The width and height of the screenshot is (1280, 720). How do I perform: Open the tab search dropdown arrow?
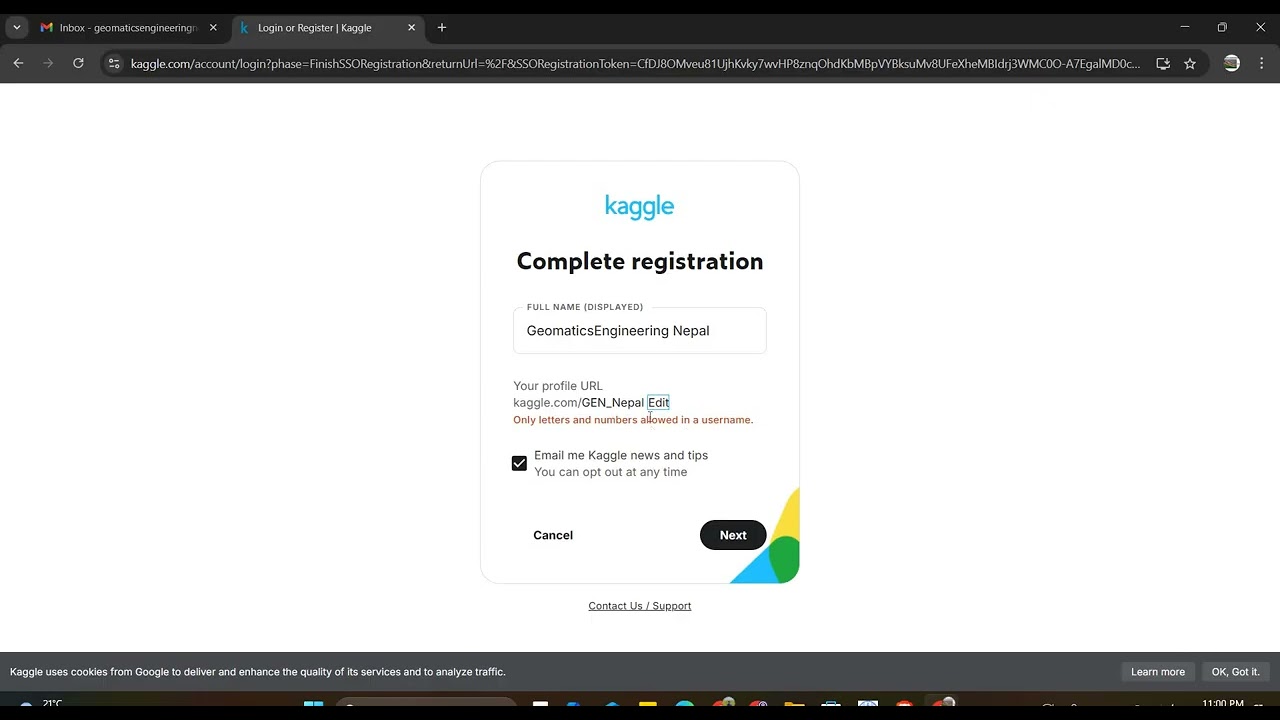click(17, 28)
